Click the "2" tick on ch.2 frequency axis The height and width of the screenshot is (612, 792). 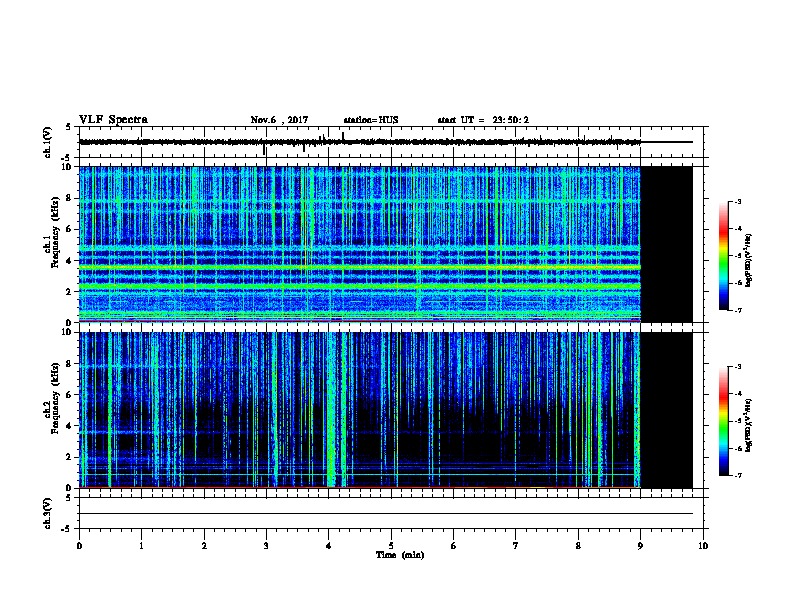click(69, 457)
